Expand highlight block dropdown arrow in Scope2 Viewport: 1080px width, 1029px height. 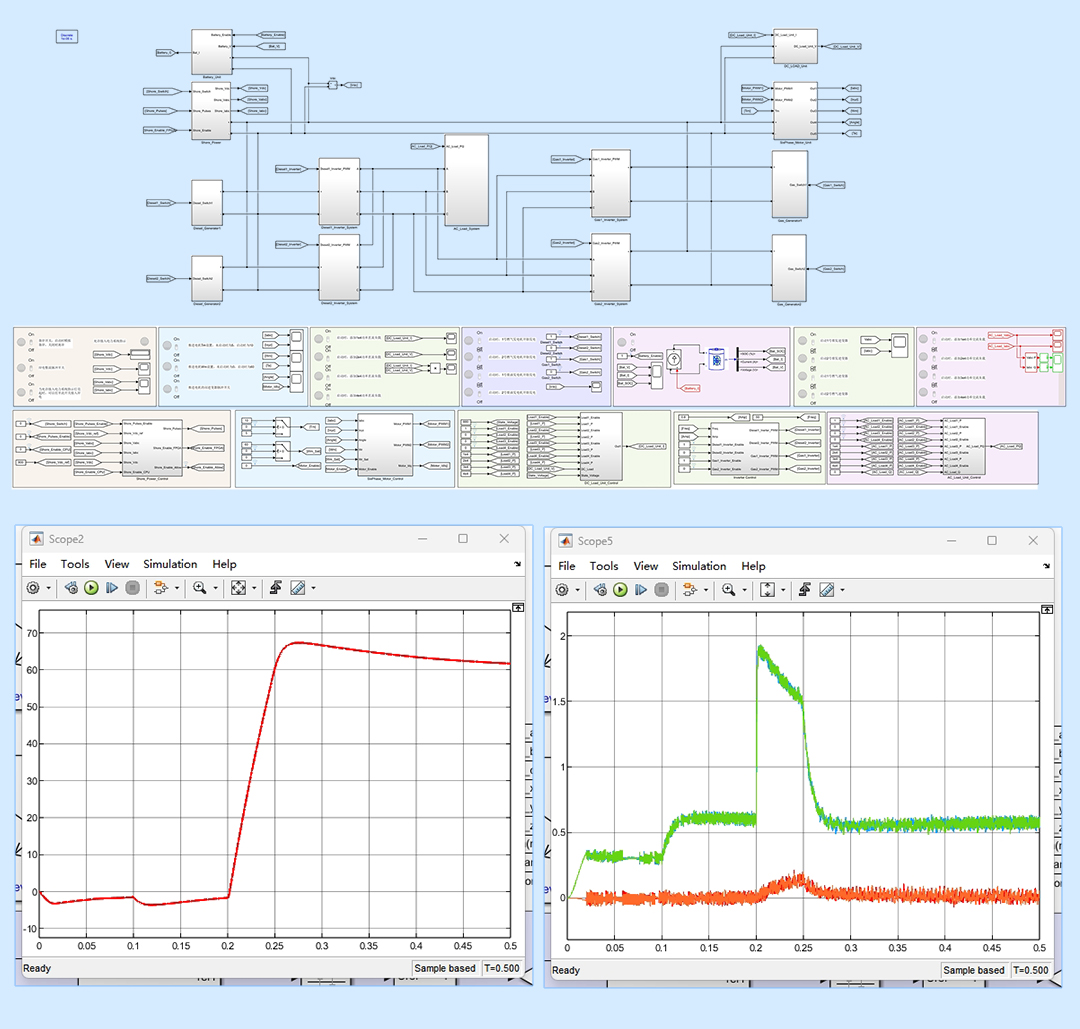pos(177,588)
